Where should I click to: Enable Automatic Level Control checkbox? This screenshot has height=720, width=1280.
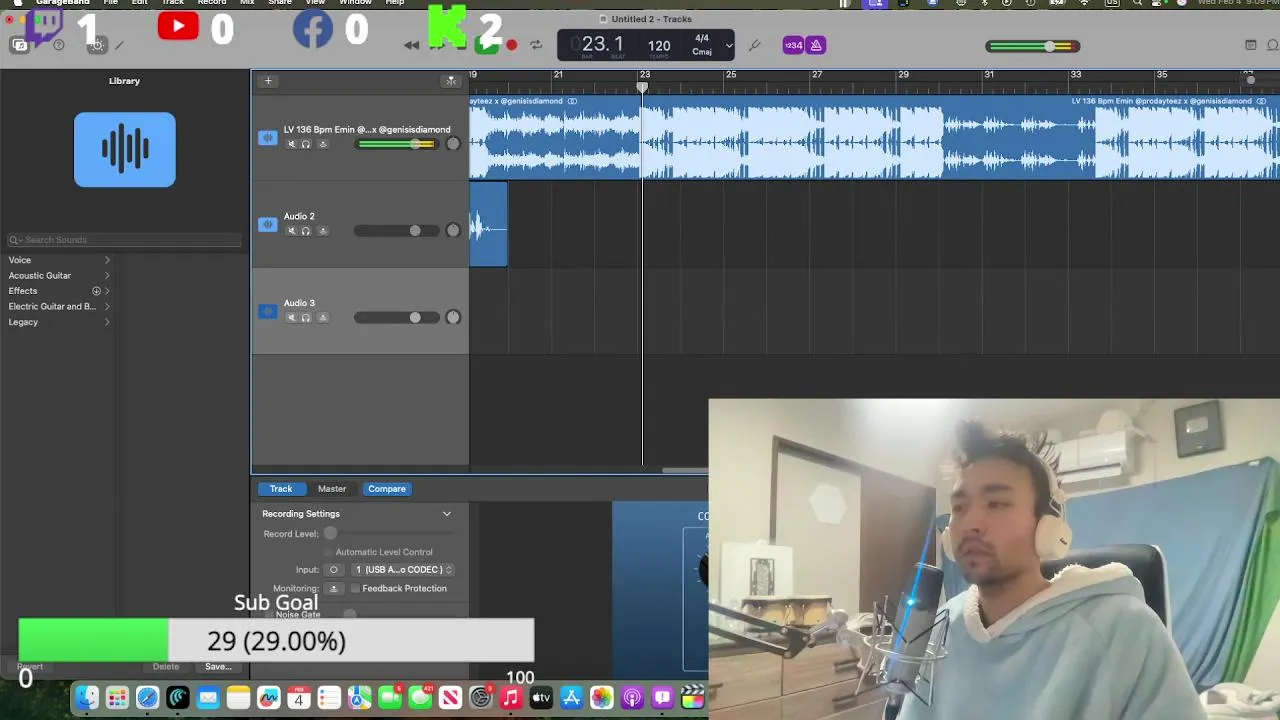click(x=328, y=552)
